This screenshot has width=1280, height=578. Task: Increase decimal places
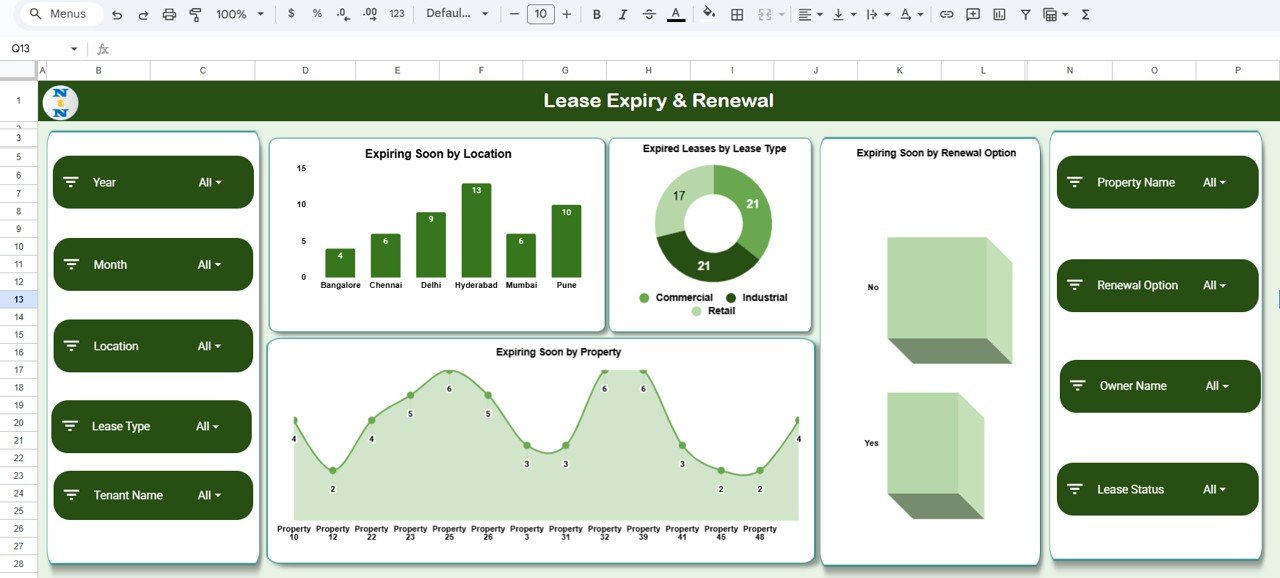[368, 14]
